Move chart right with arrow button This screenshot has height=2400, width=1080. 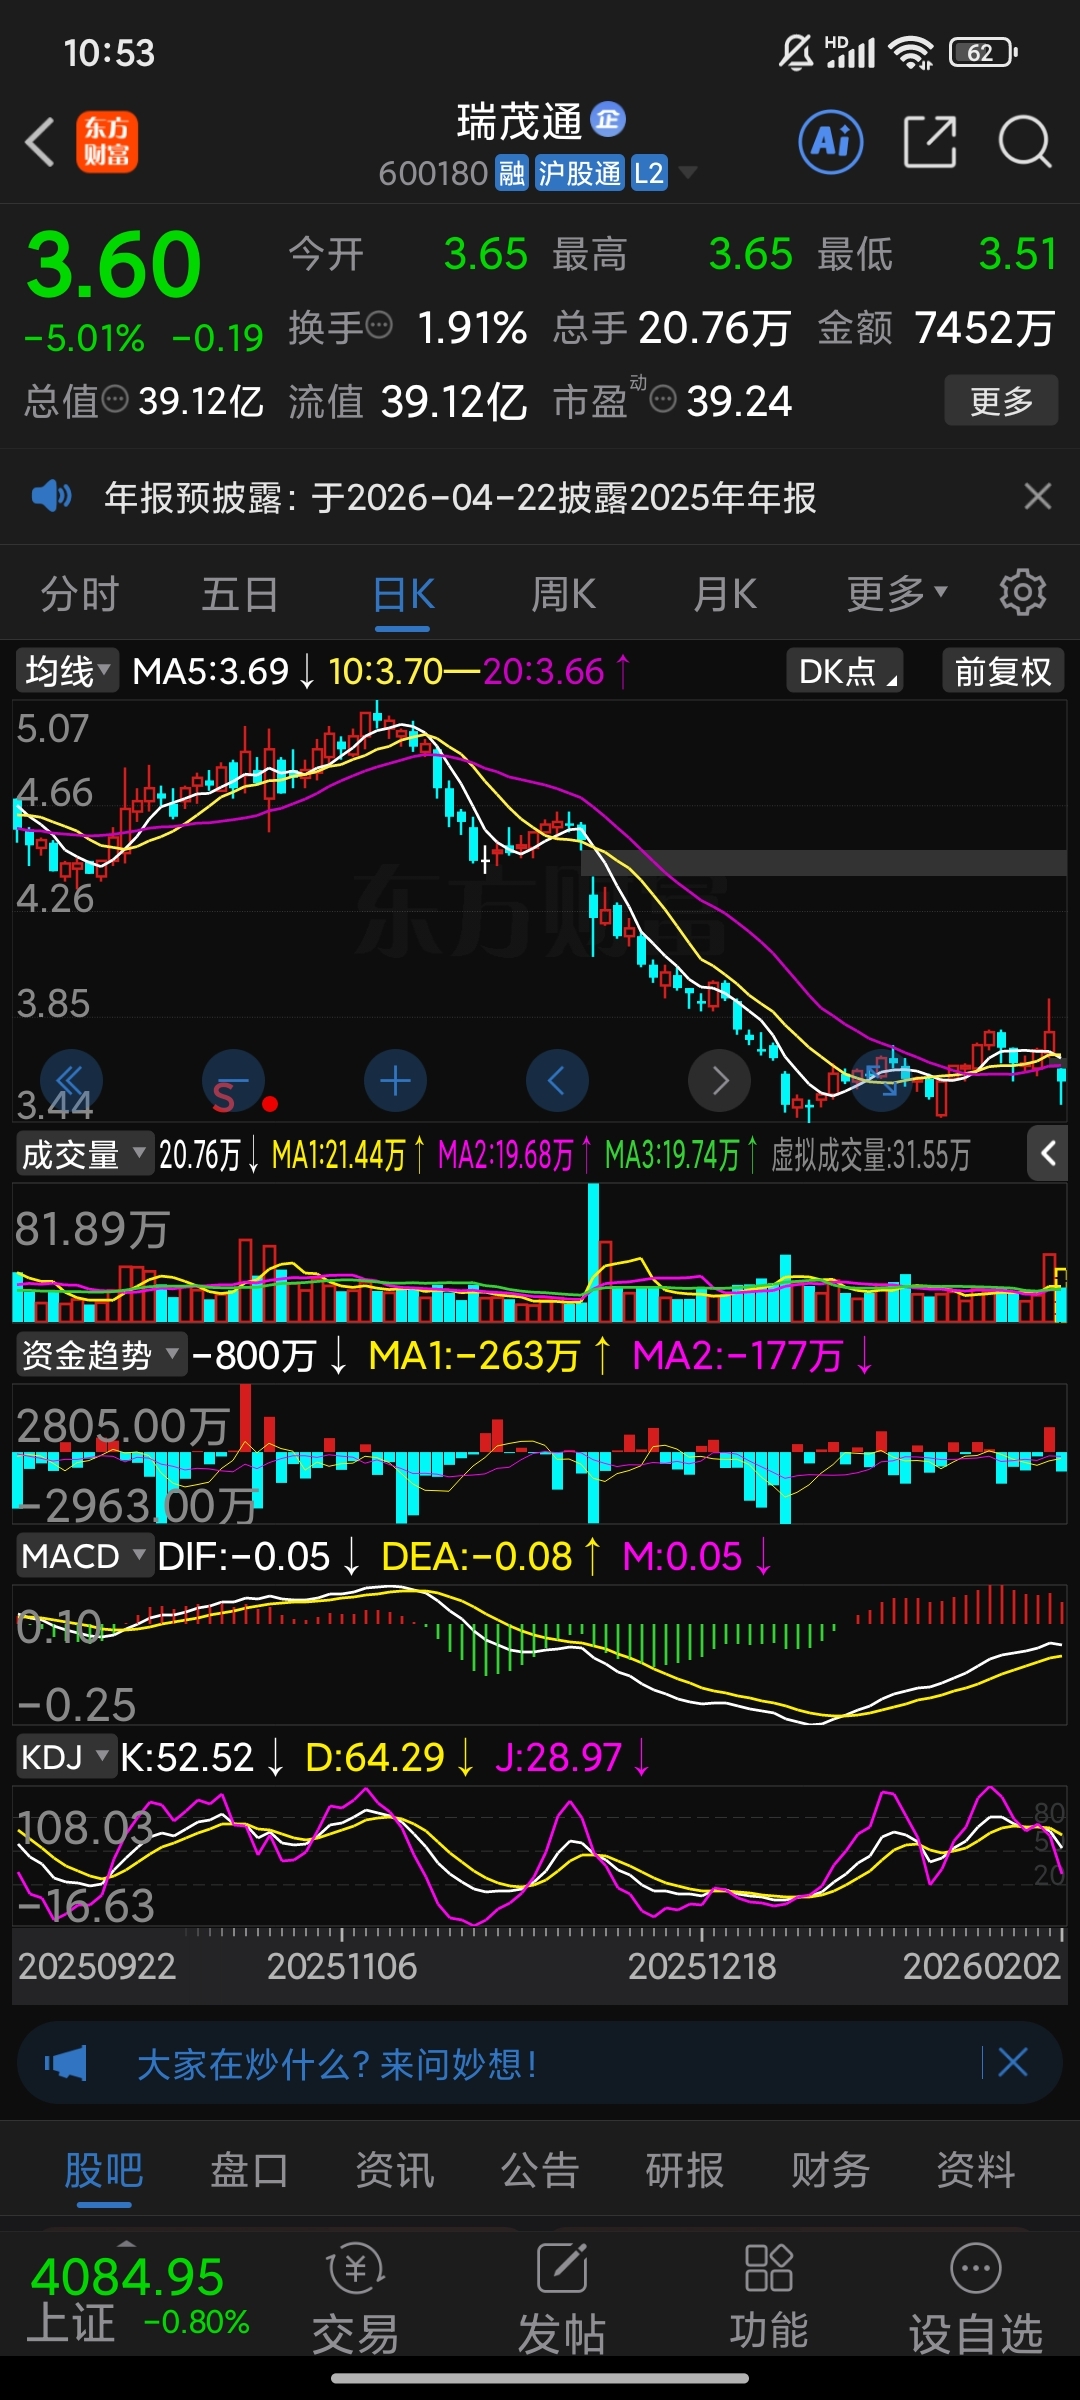(x=719, y=1081)
